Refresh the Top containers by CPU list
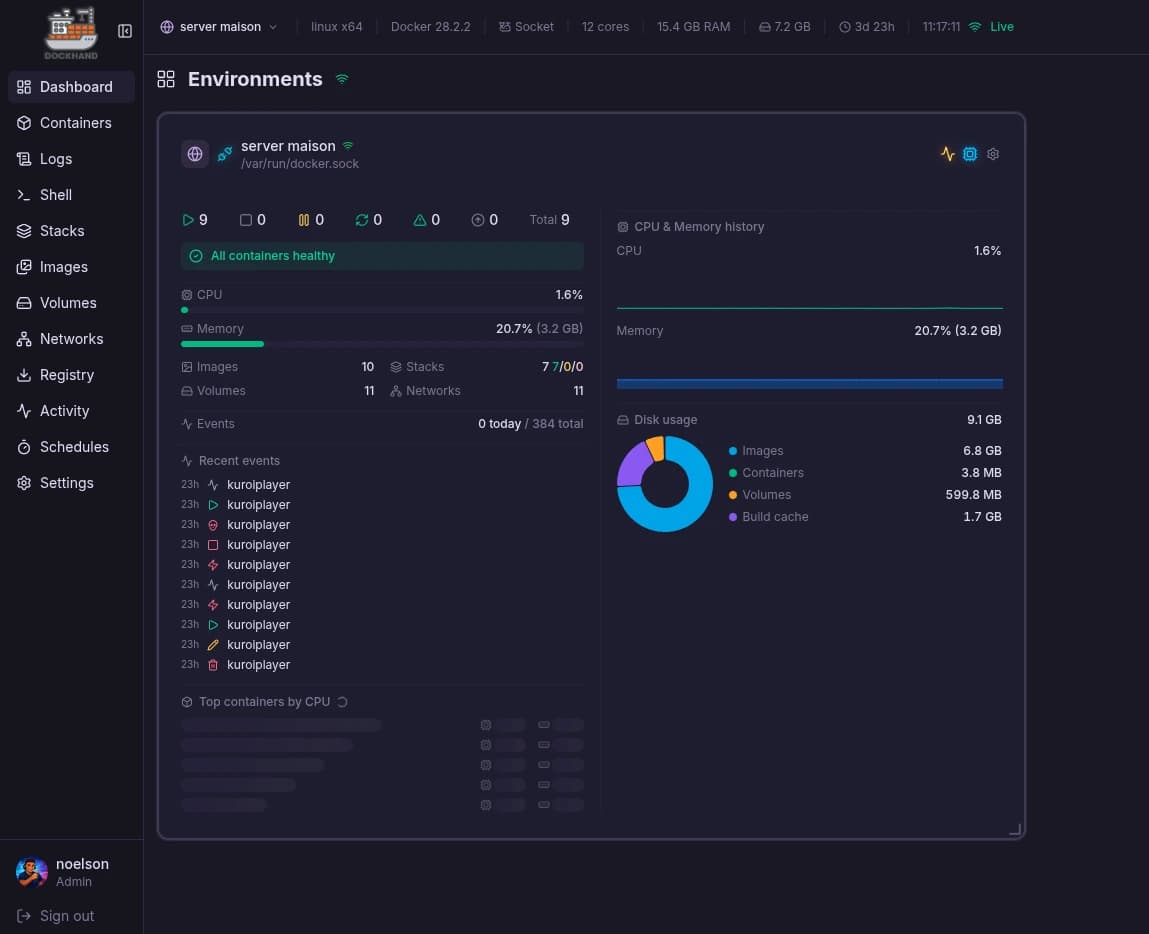 (342, 702)
